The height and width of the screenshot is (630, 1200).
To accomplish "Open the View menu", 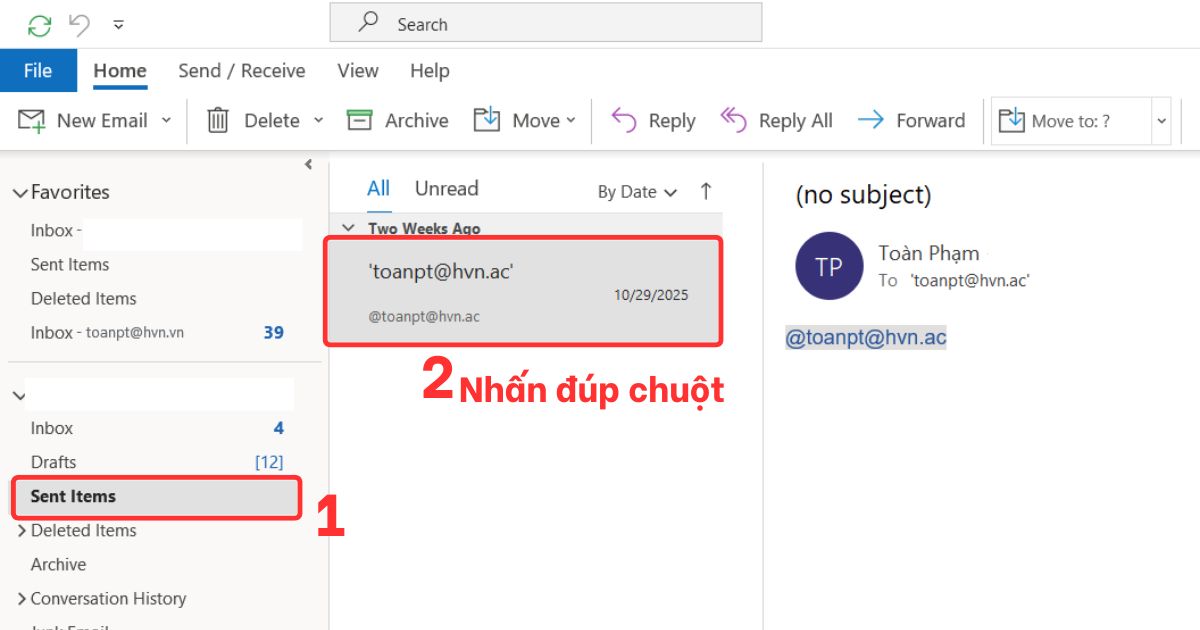I will pyautogui.click(x=357, y=70).
